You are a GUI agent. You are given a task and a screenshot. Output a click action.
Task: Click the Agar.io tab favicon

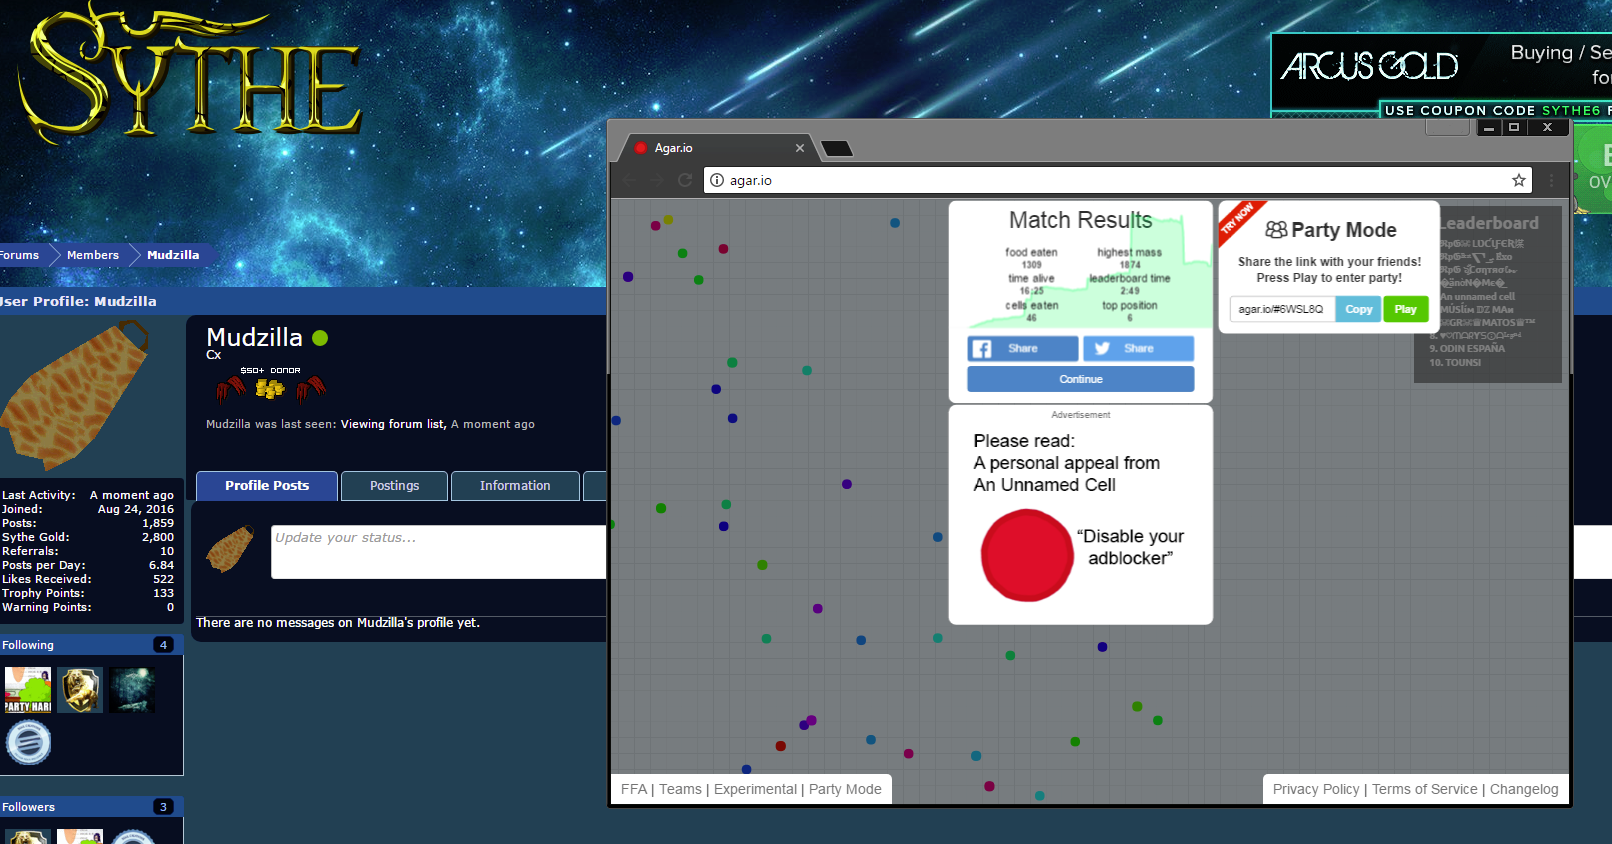click(641, 148)
